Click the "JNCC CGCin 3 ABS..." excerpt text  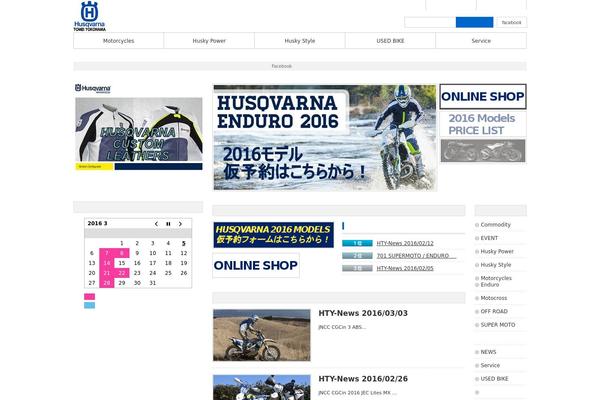342,327
